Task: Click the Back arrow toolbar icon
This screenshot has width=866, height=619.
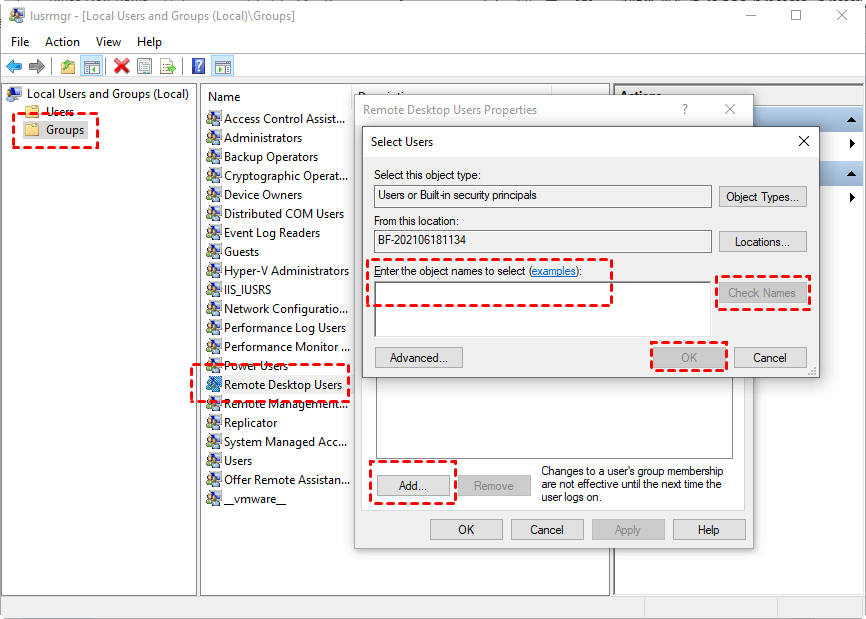Action: point(14,67)
